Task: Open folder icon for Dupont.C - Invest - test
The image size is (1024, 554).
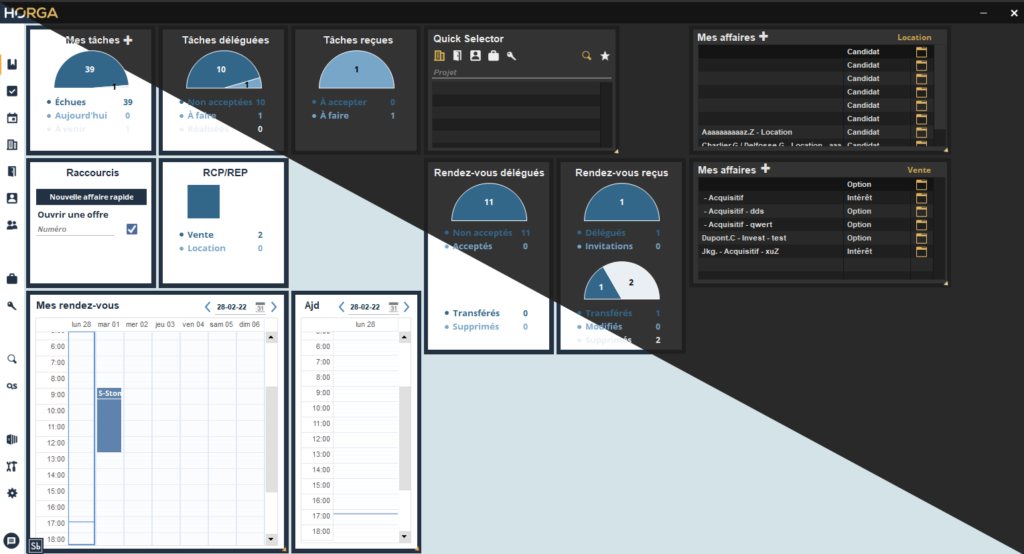Action: [x=921, y=238]
